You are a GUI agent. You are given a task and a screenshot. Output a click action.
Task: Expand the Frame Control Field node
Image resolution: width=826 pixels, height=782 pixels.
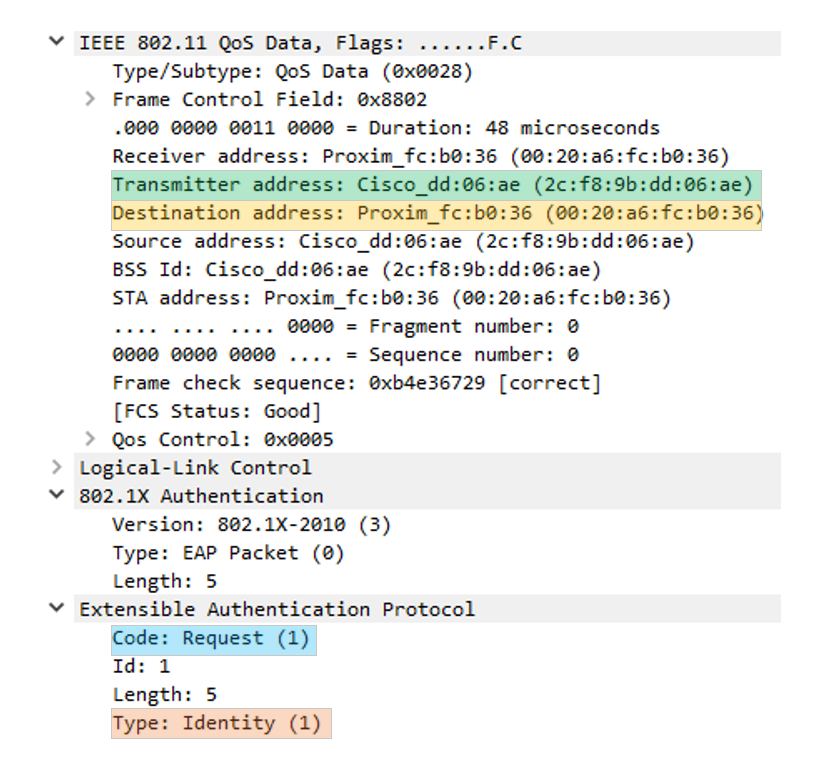(90, 99)
